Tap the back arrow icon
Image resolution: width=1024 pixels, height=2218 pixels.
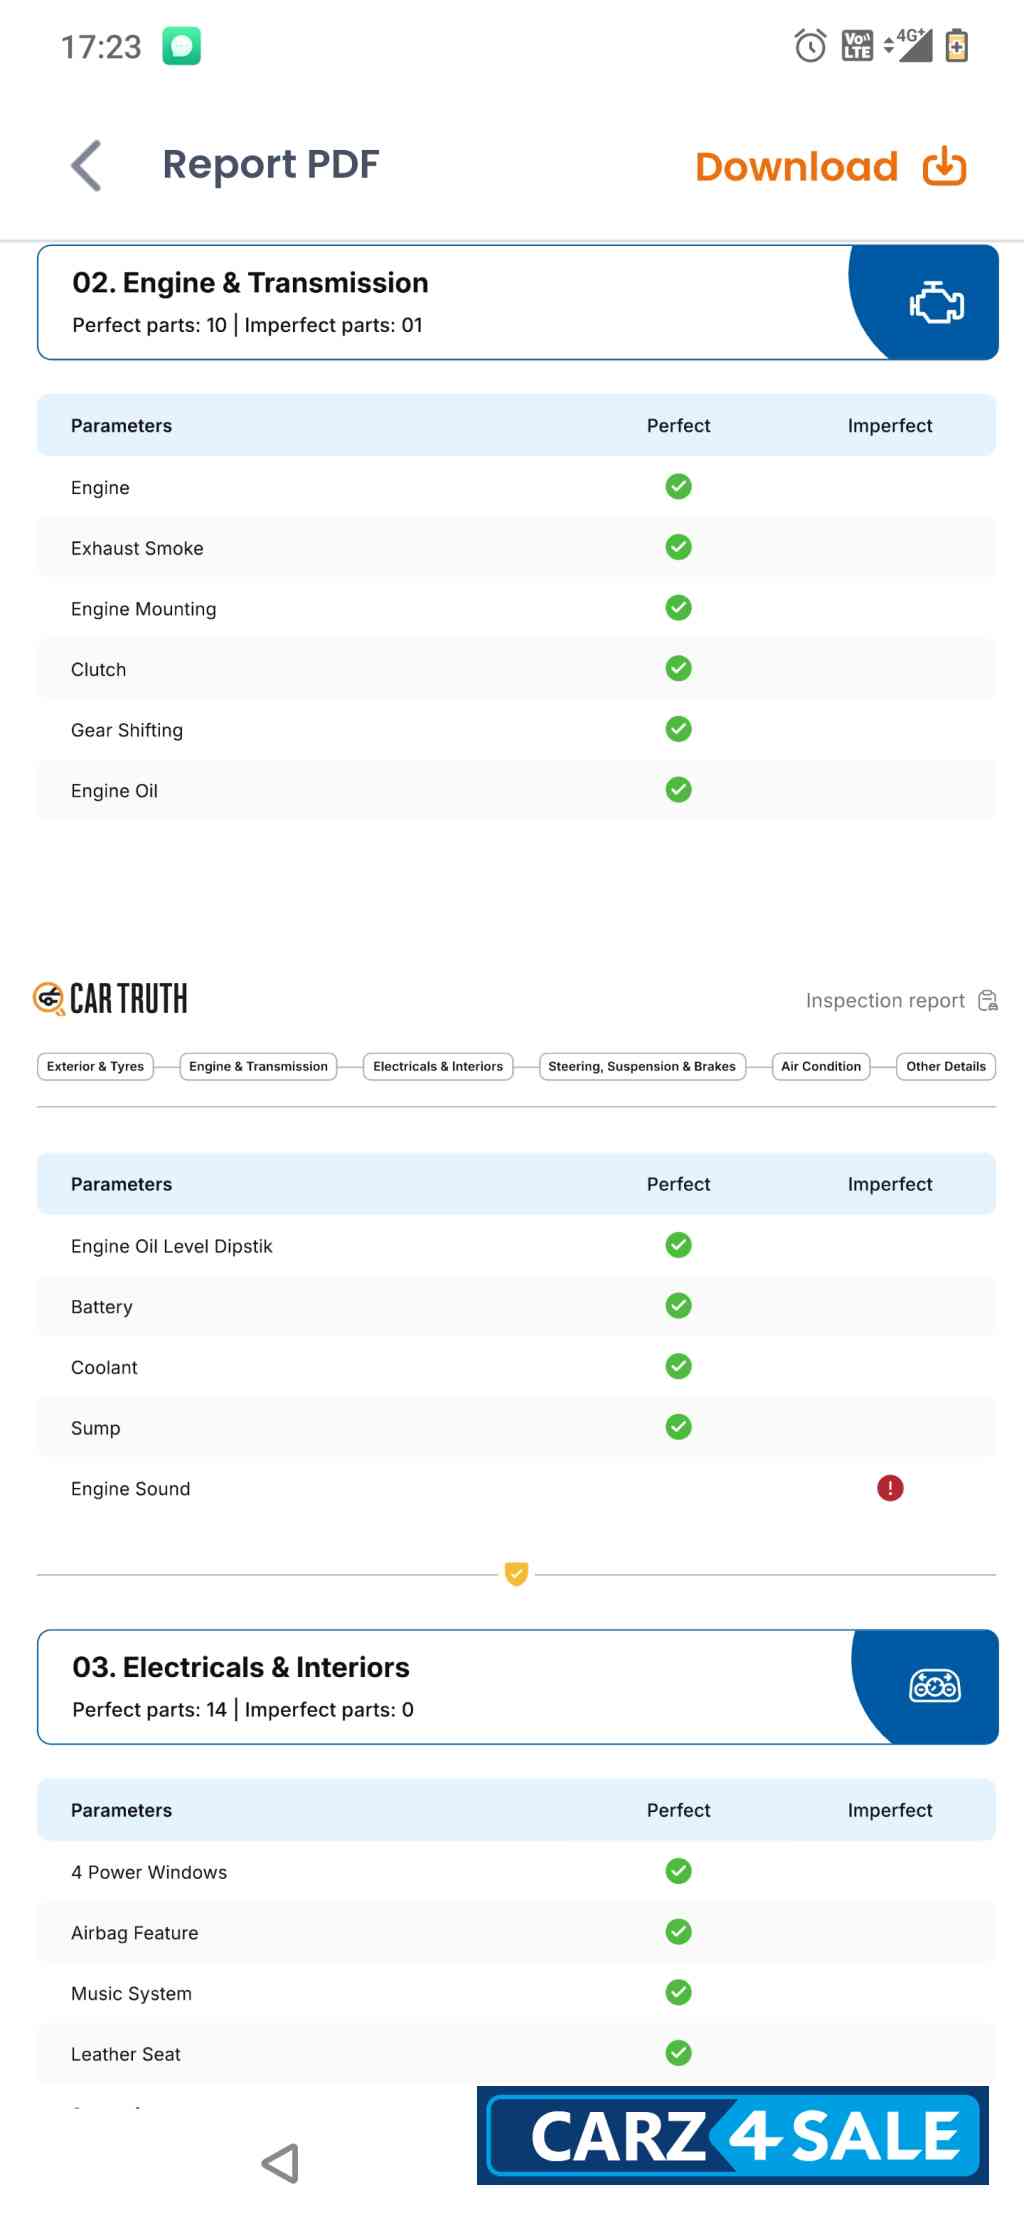pos(87,165)
